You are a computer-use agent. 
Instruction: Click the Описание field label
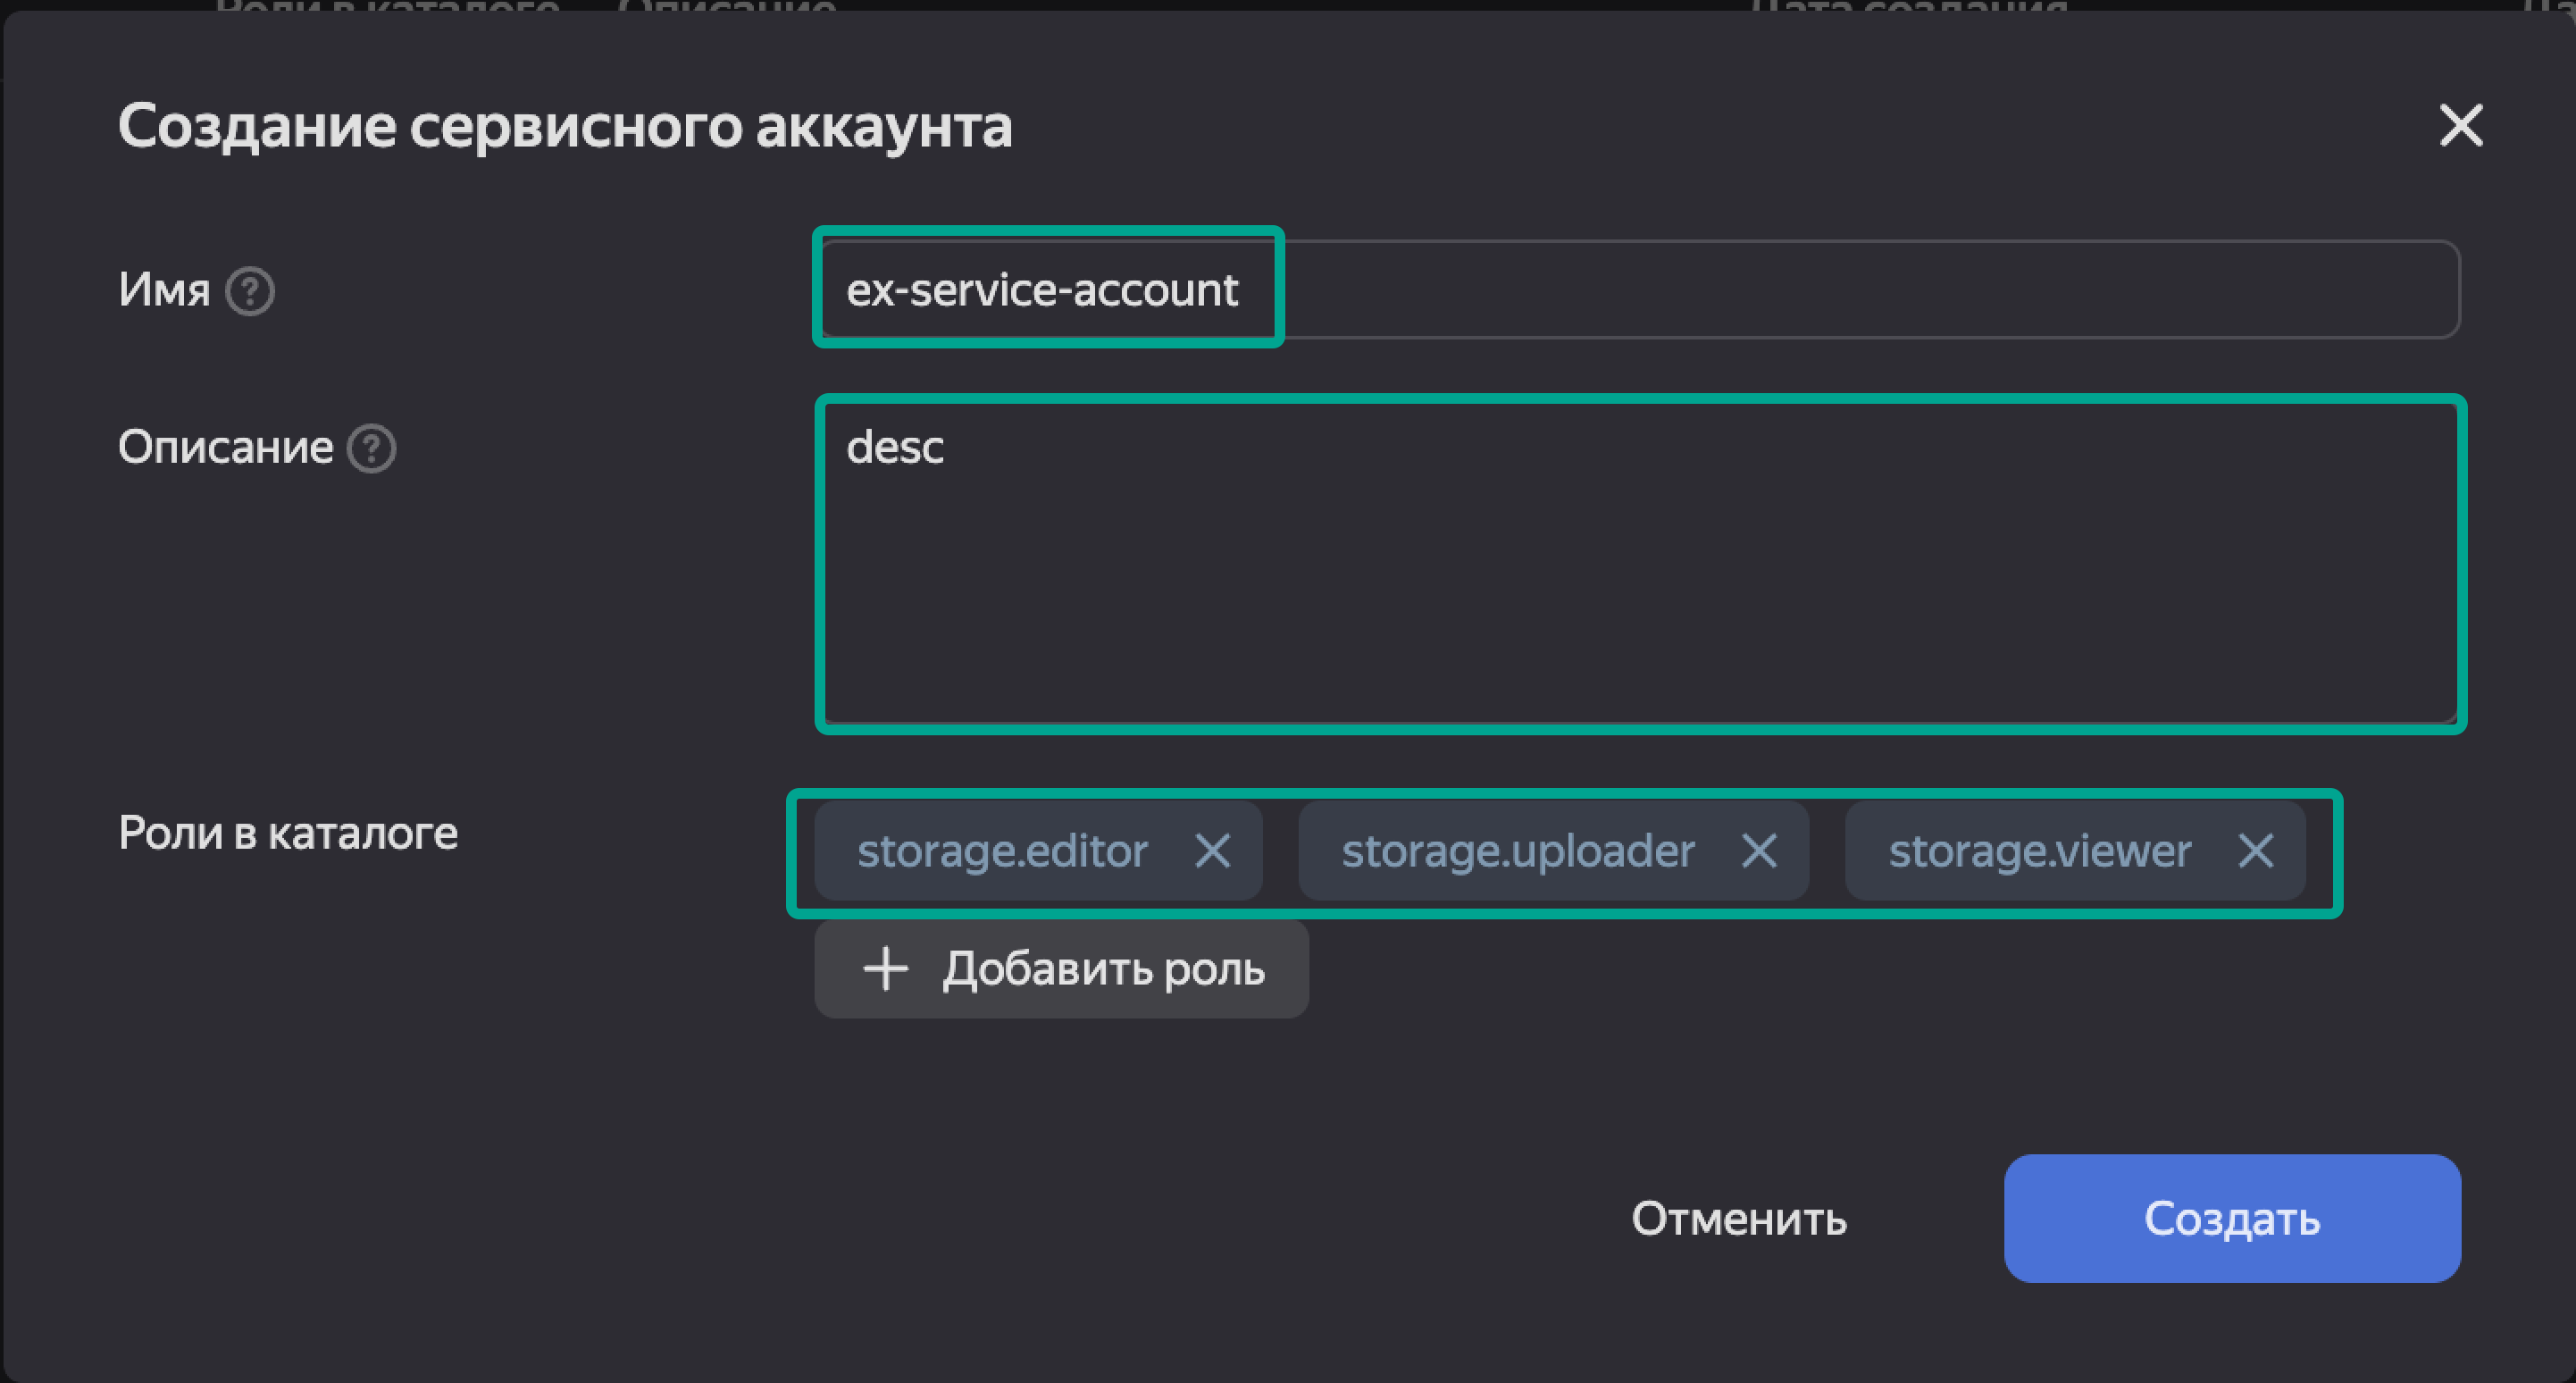[225, 447]
